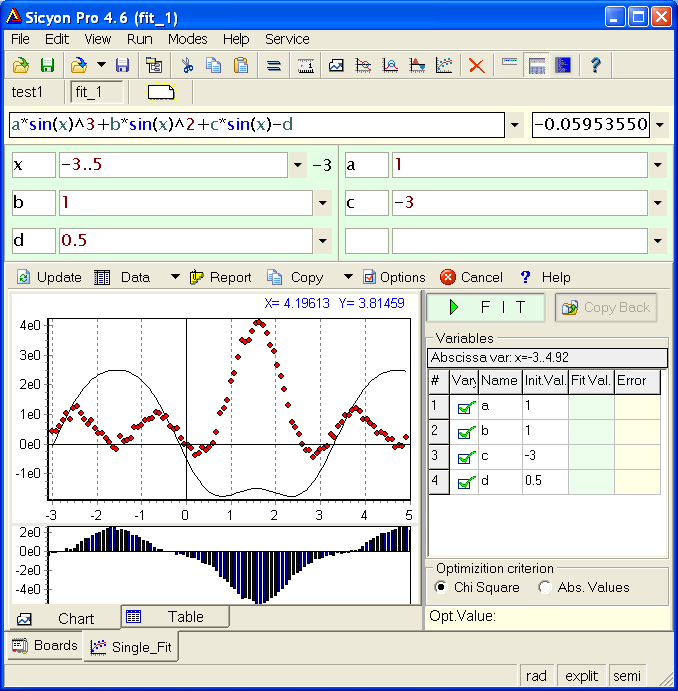Add a new tab next to fit_1

click(x=161, y=93)
